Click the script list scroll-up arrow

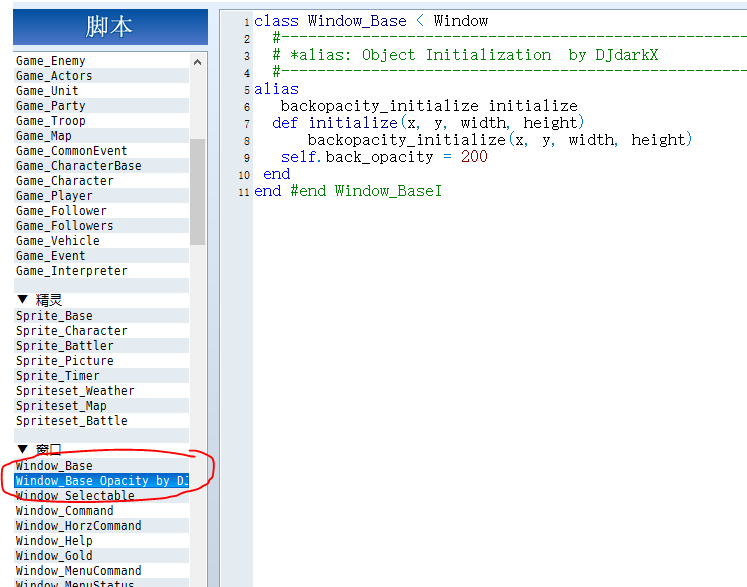(x=197, y=62)
